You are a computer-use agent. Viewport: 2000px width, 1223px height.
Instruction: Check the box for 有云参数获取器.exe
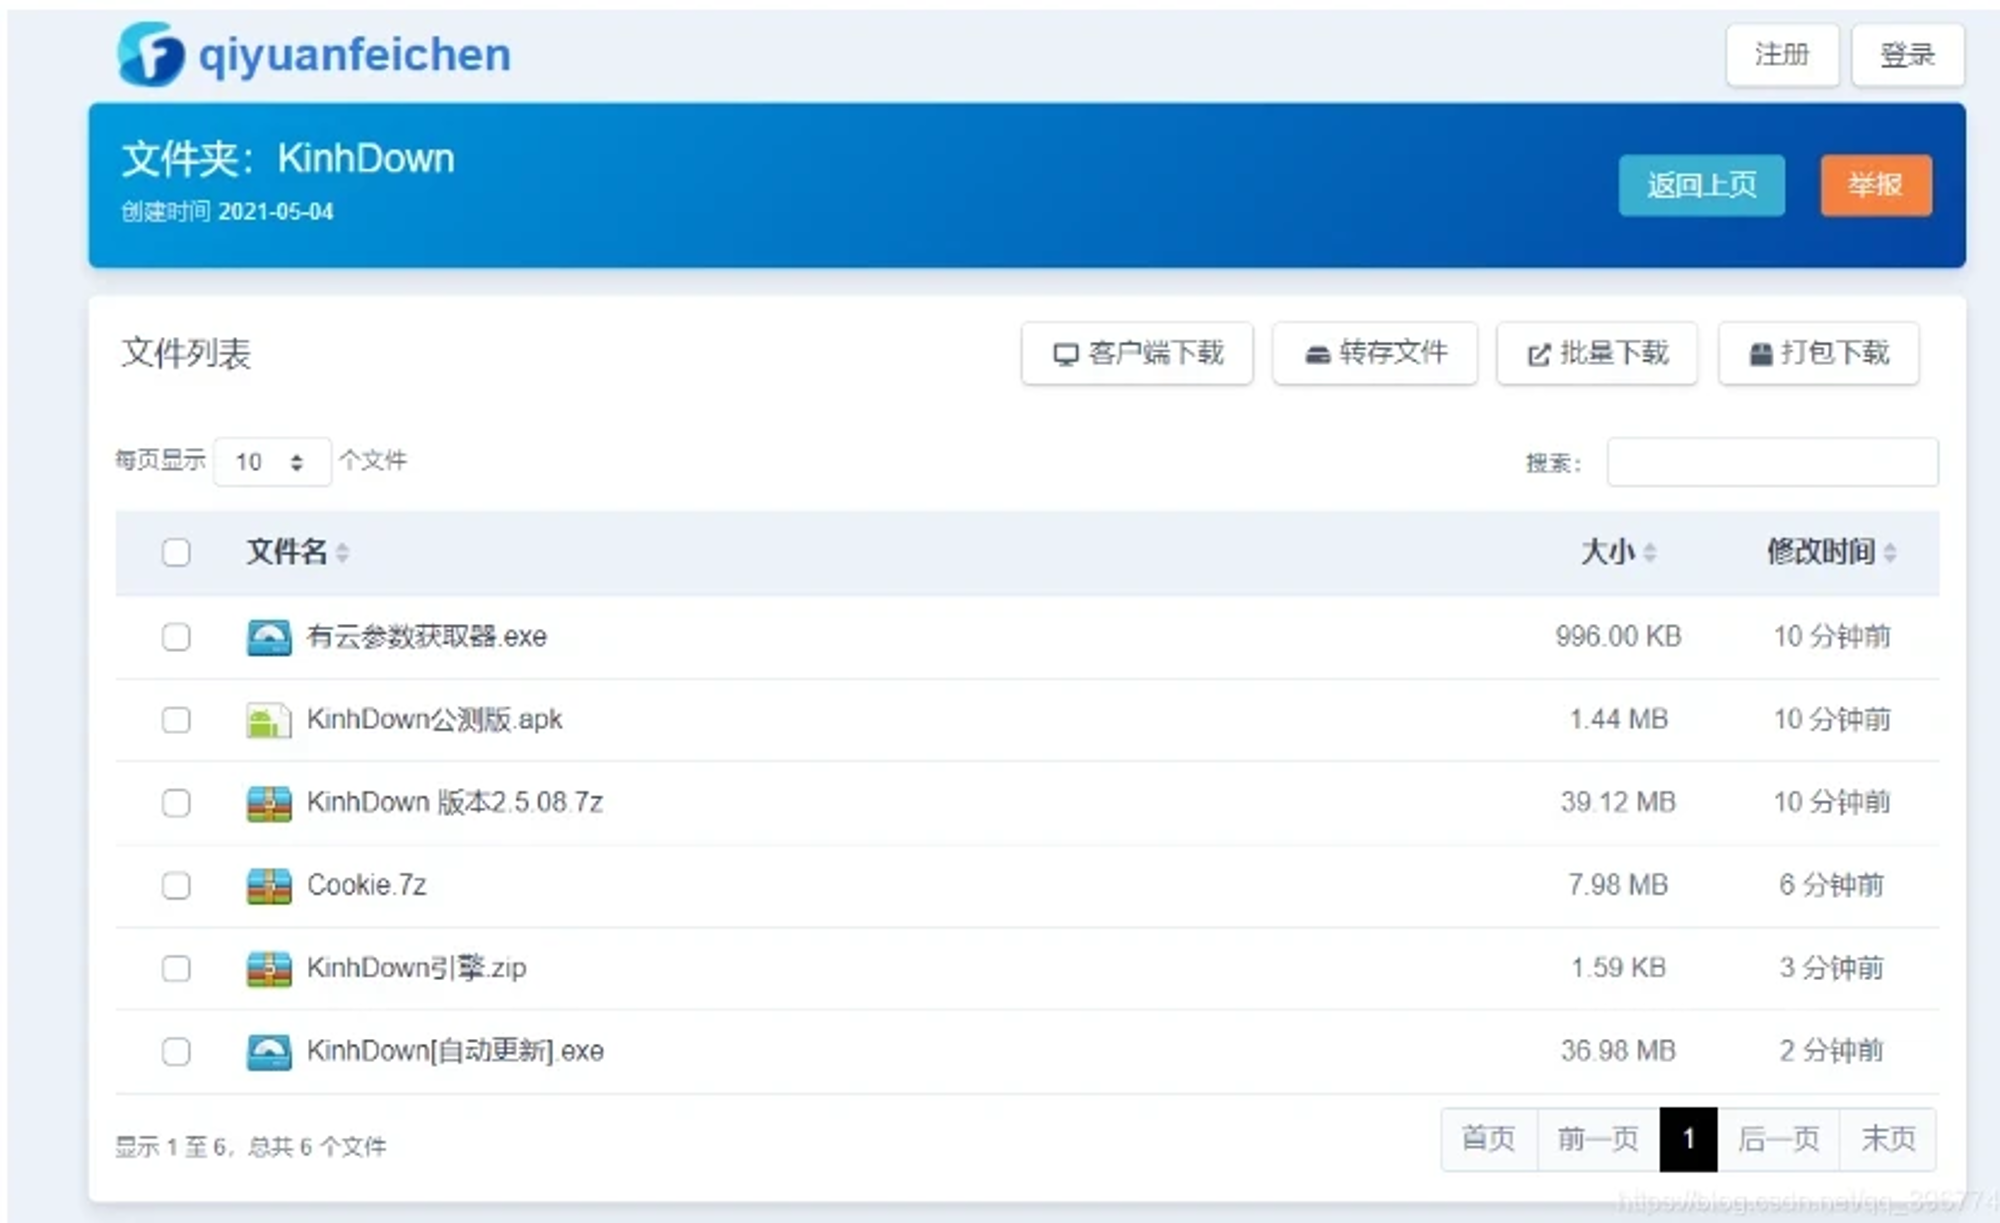tap(176, 637)
